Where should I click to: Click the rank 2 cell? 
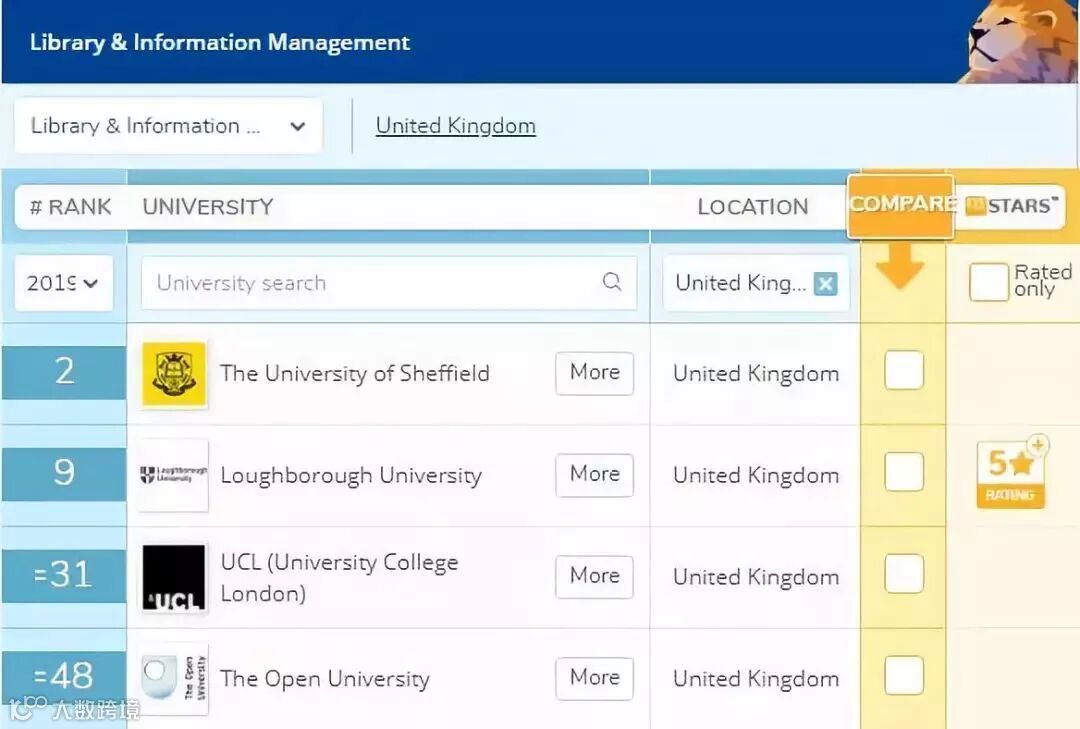point(64,372)
